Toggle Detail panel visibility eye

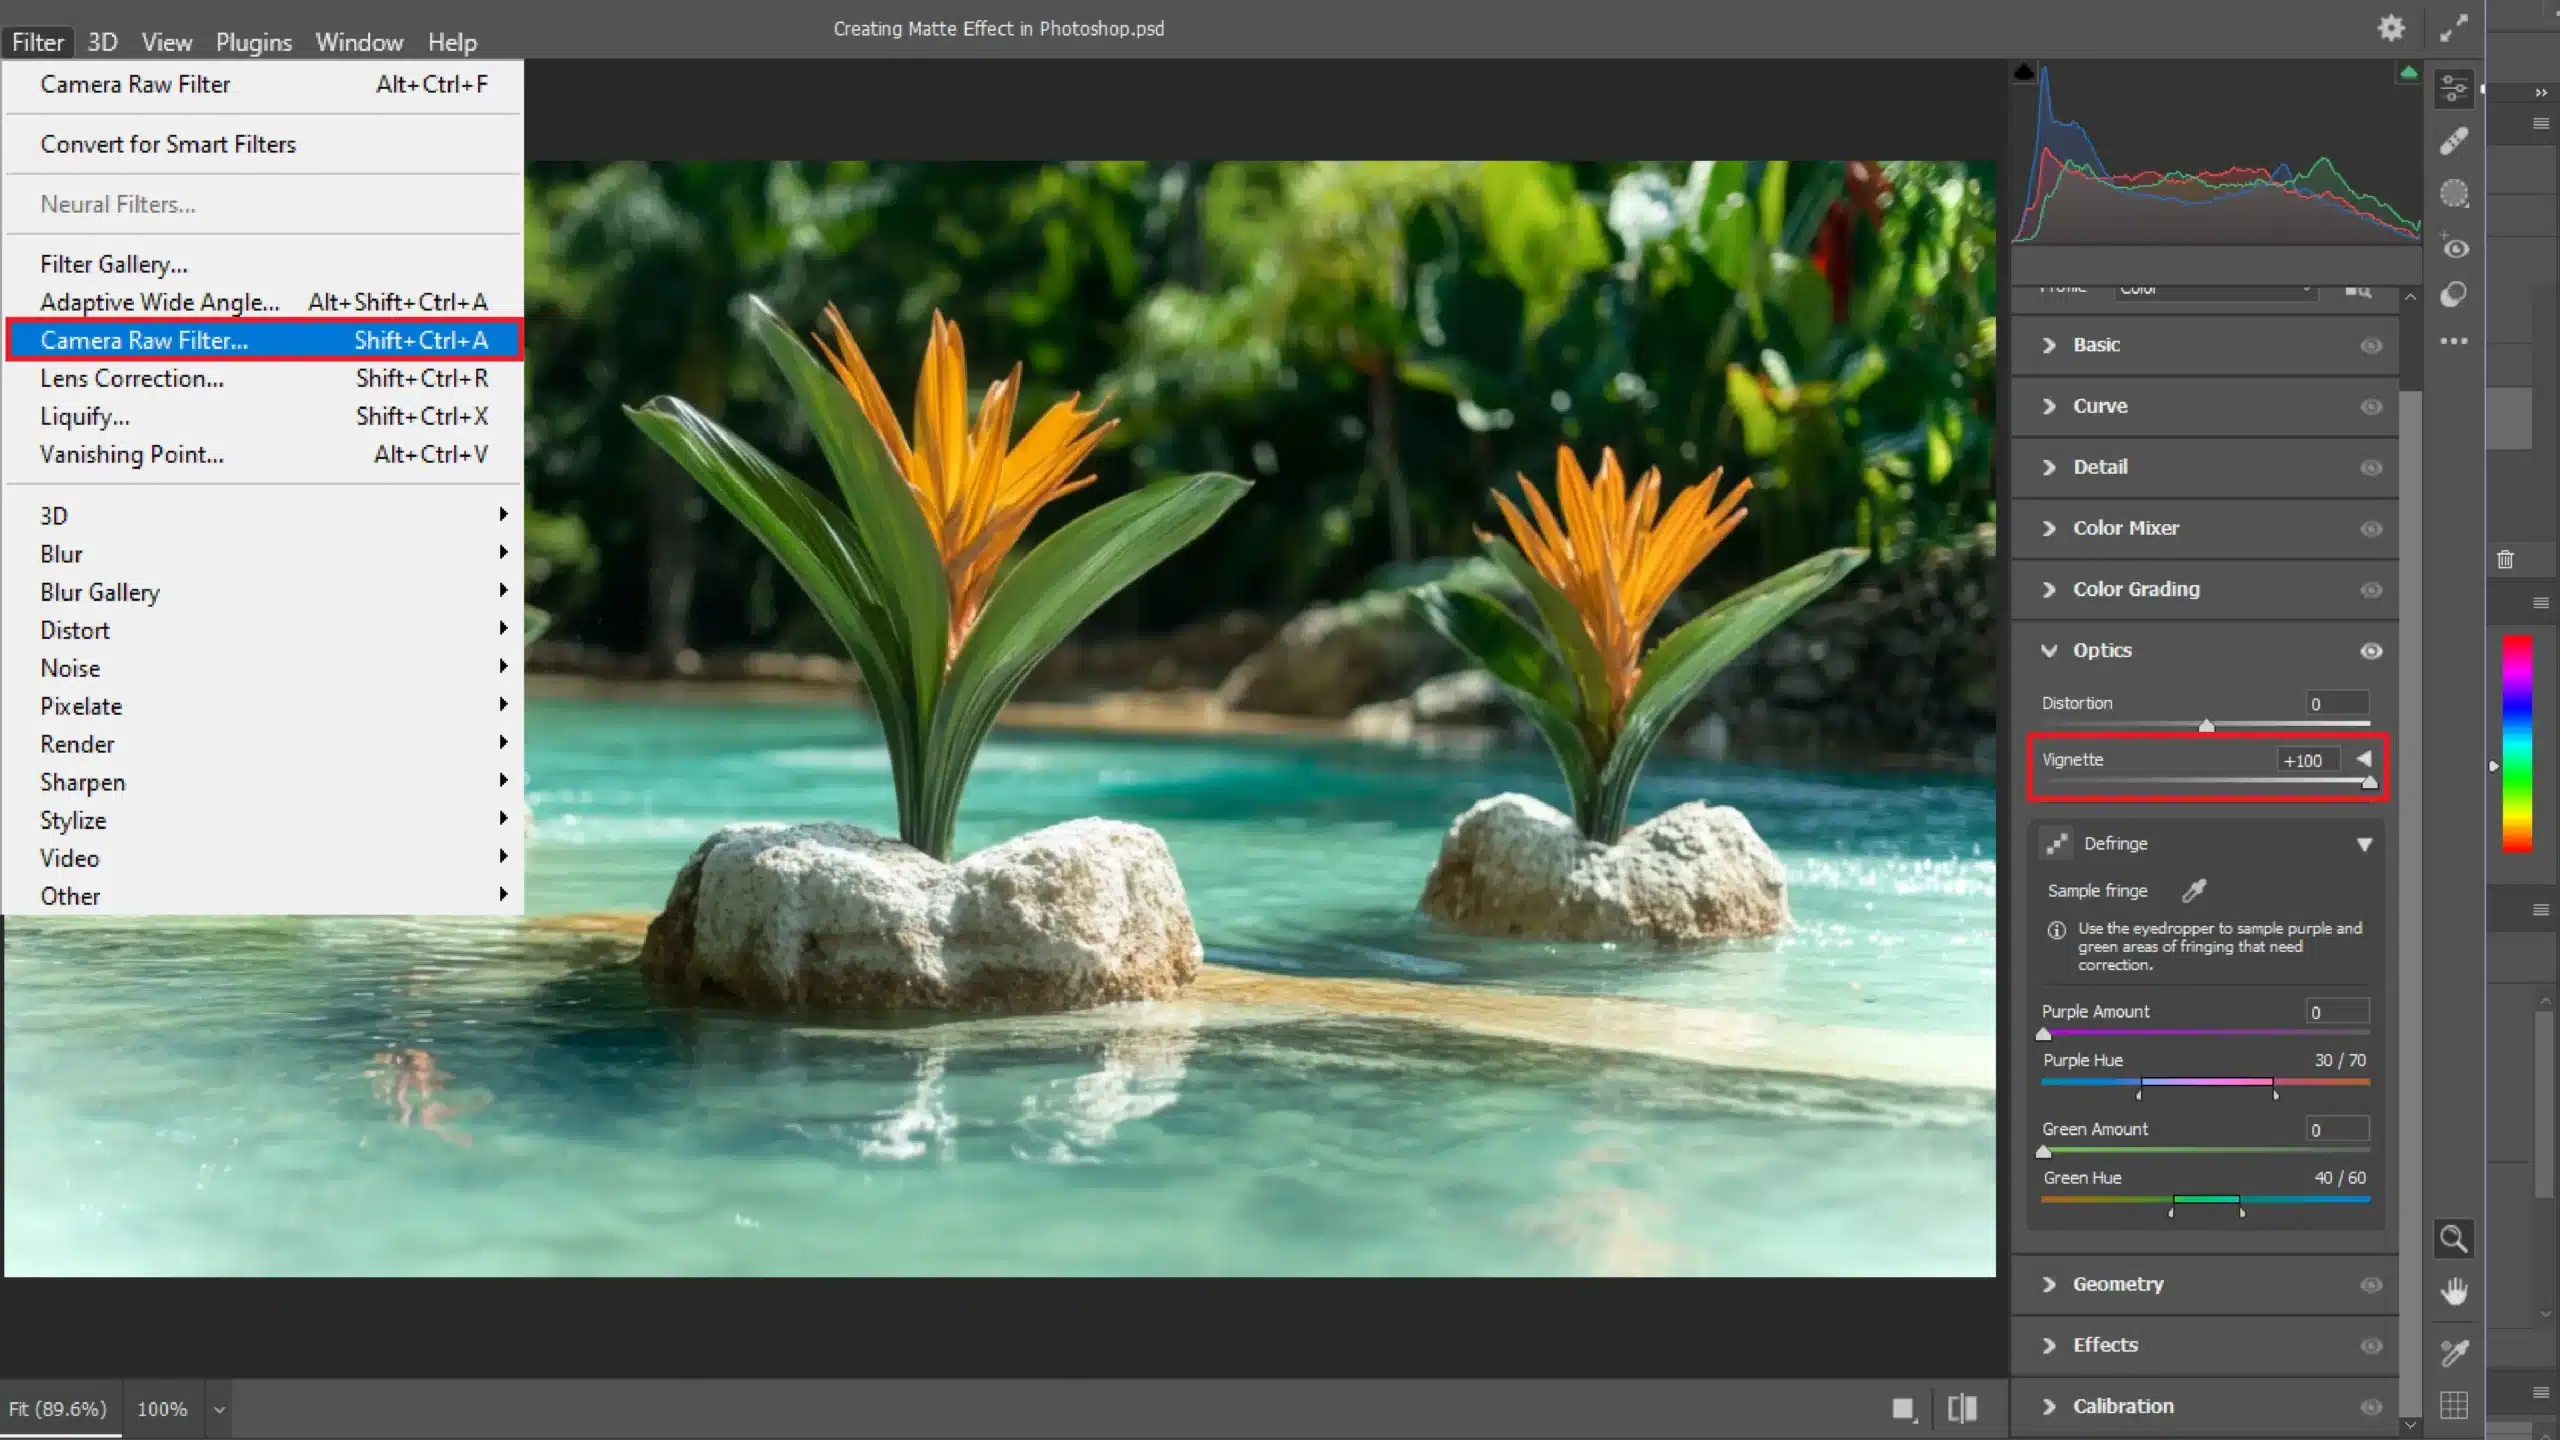coord(2371,468)
